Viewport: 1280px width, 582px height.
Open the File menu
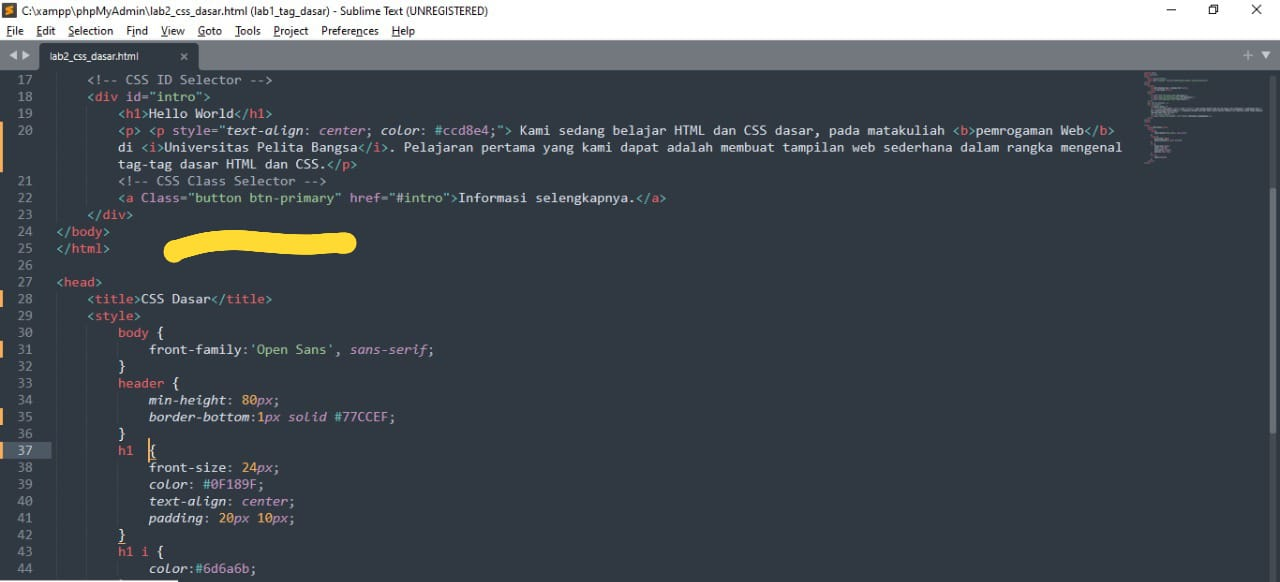[14, 31]
